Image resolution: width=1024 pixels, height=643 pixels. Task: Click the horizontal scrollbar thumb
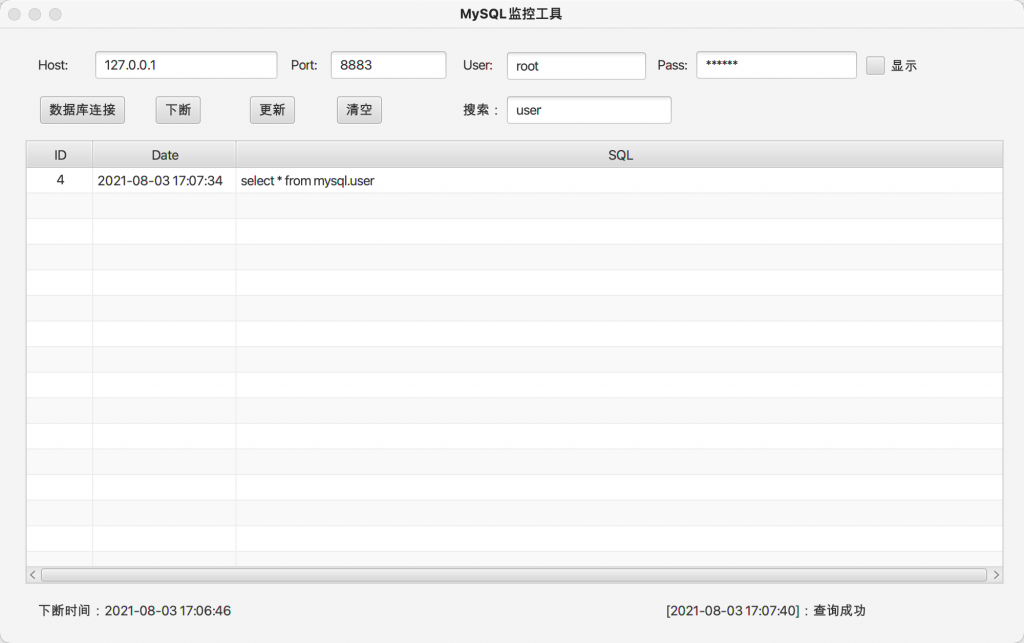pyautogui.click(x=514, y=575)
